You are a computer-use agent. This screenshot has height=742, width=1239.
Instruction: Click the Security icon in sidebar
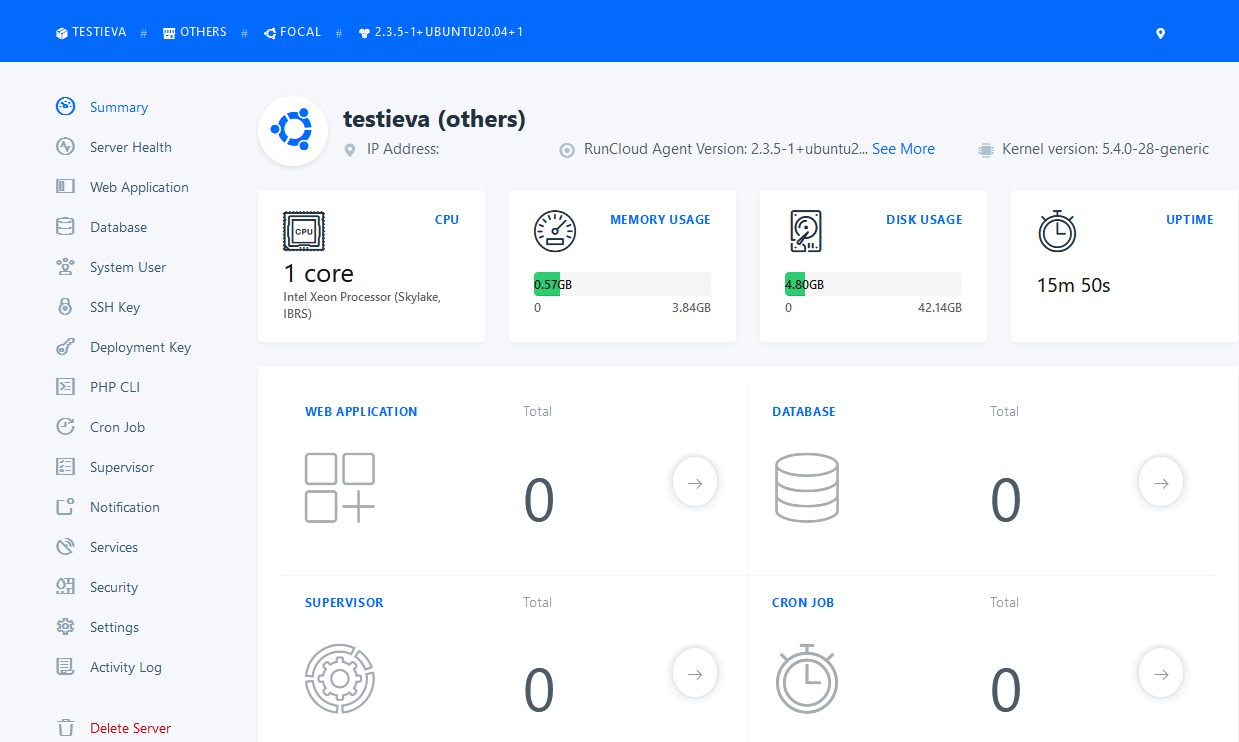(x=65, y=587)
